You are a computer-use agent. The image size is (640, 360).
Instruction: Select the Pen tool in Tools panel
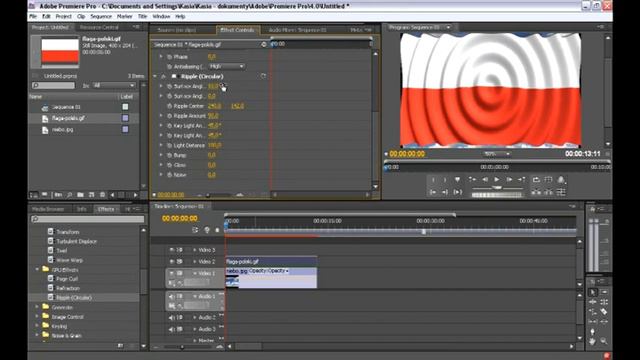click(593, 331)
